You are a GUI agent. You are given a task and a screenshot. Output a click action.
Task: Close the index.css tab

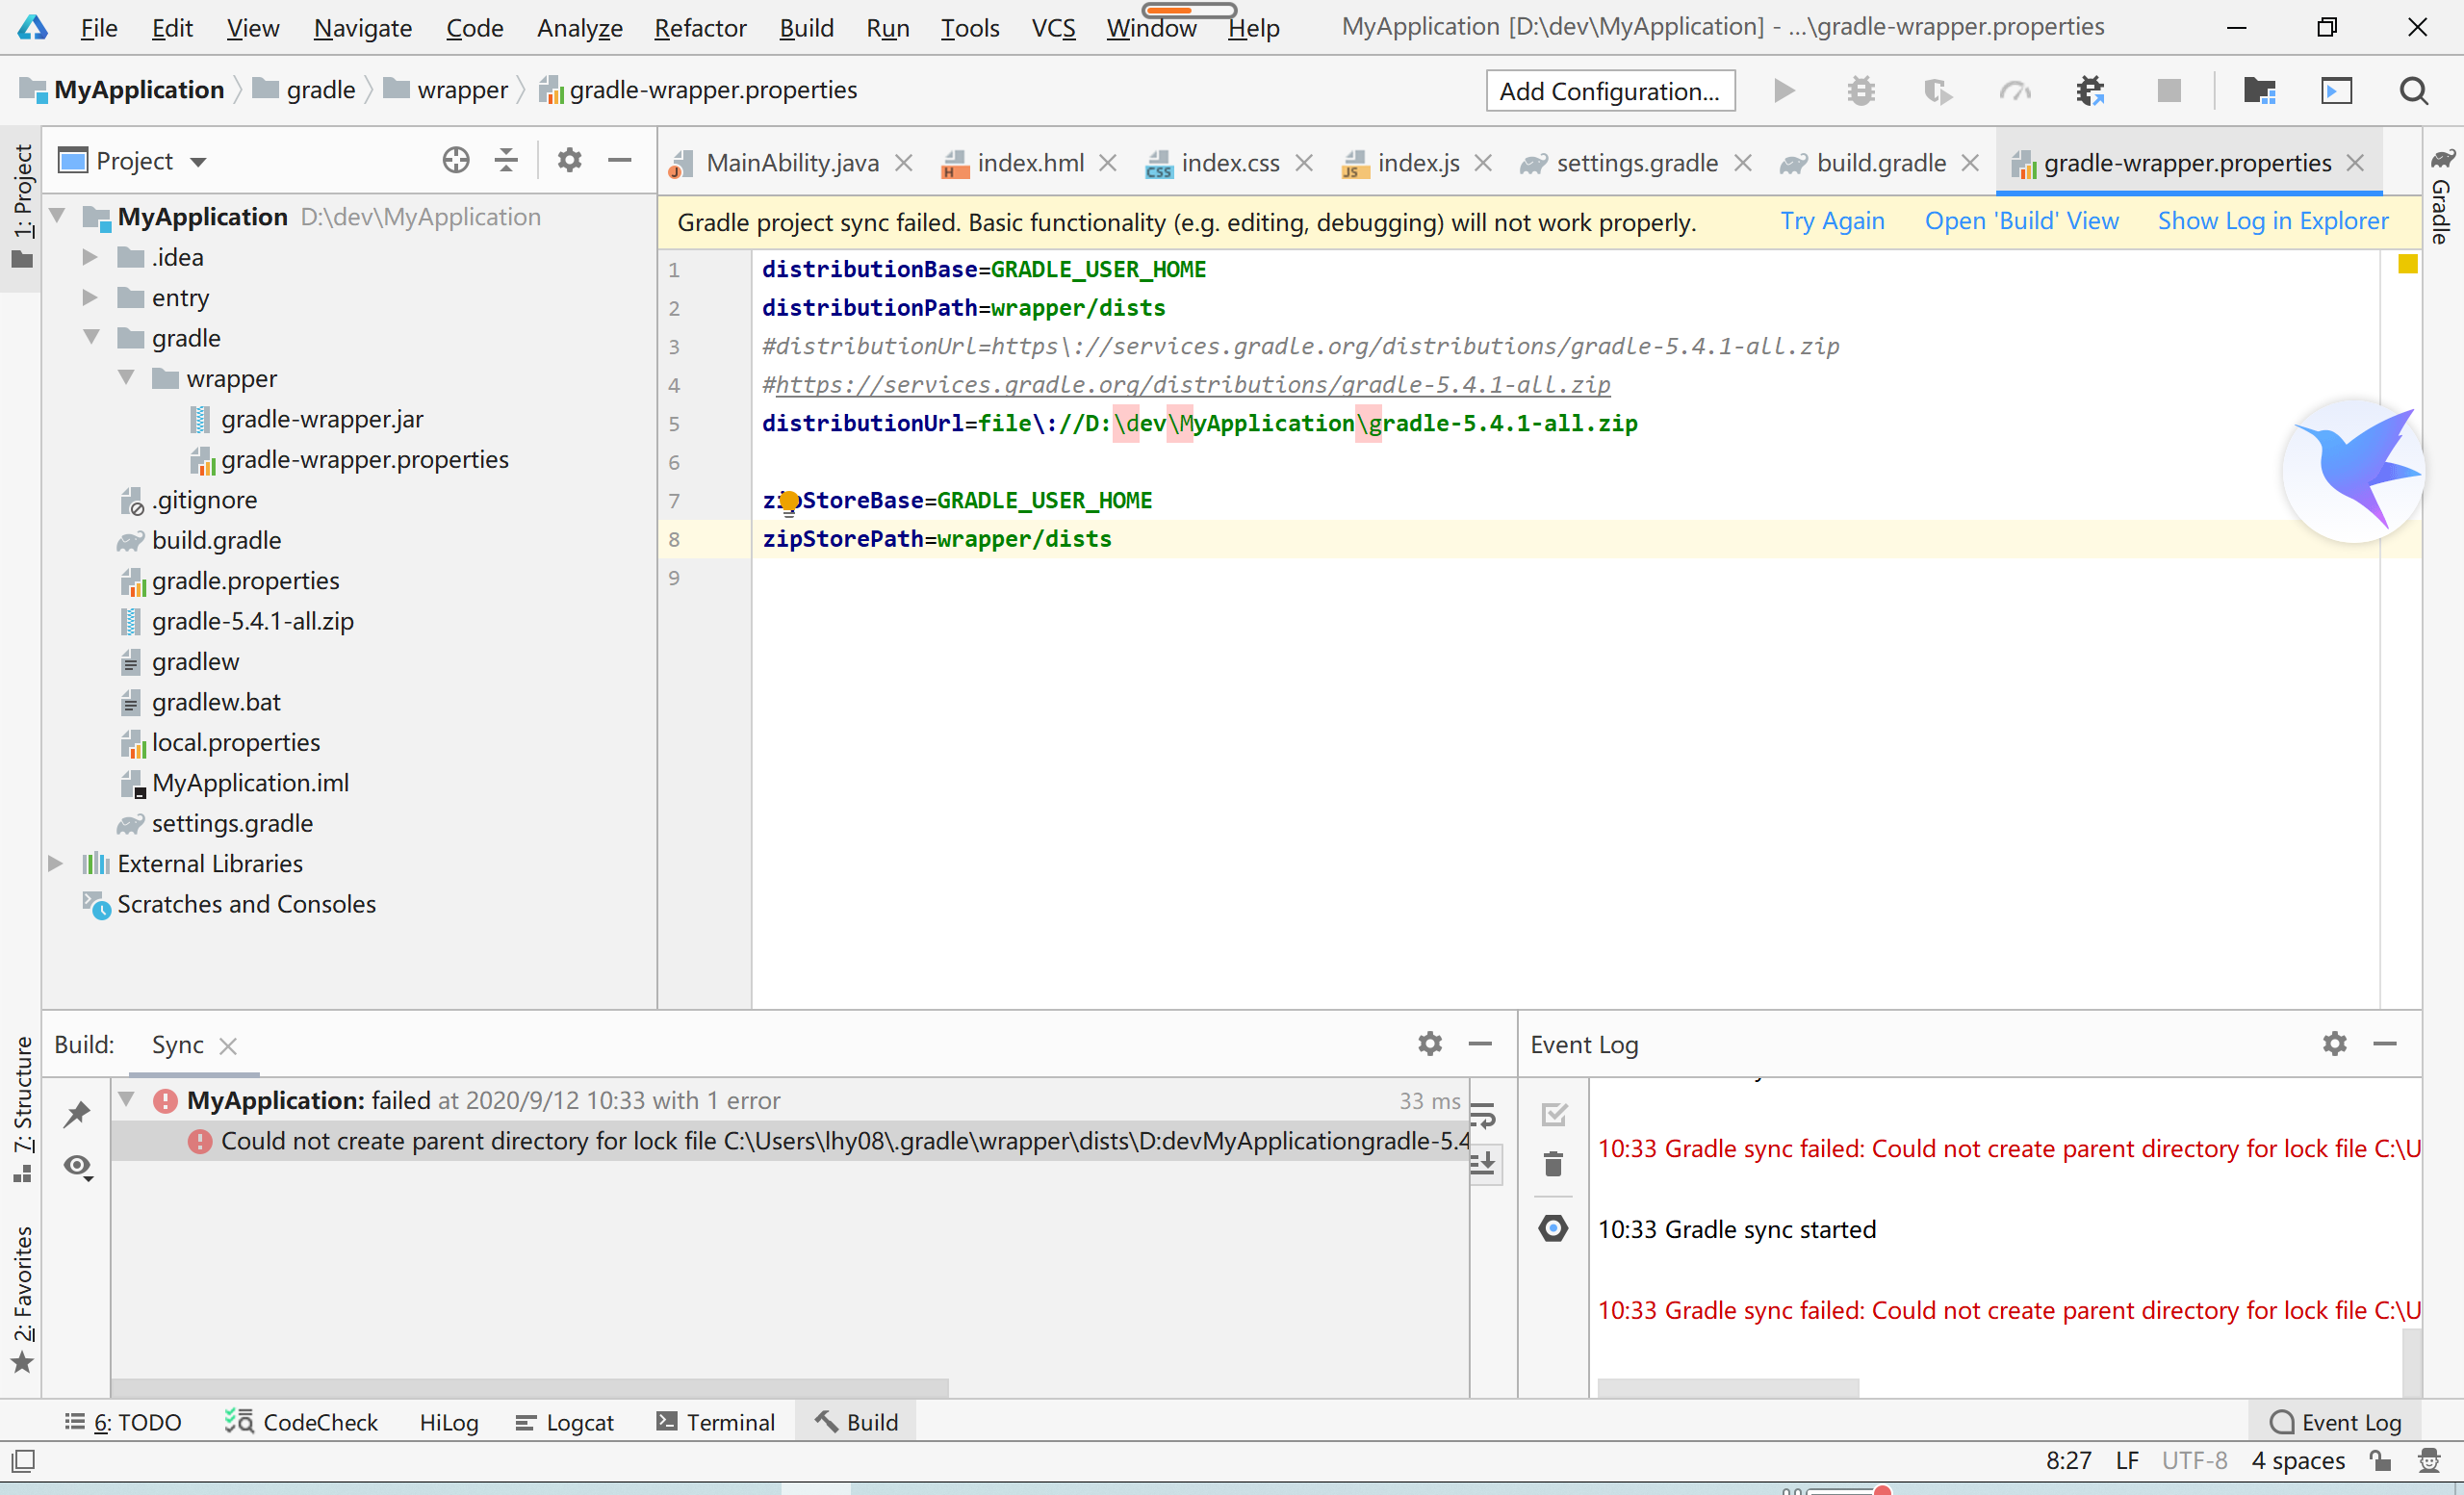point(1304,162)
